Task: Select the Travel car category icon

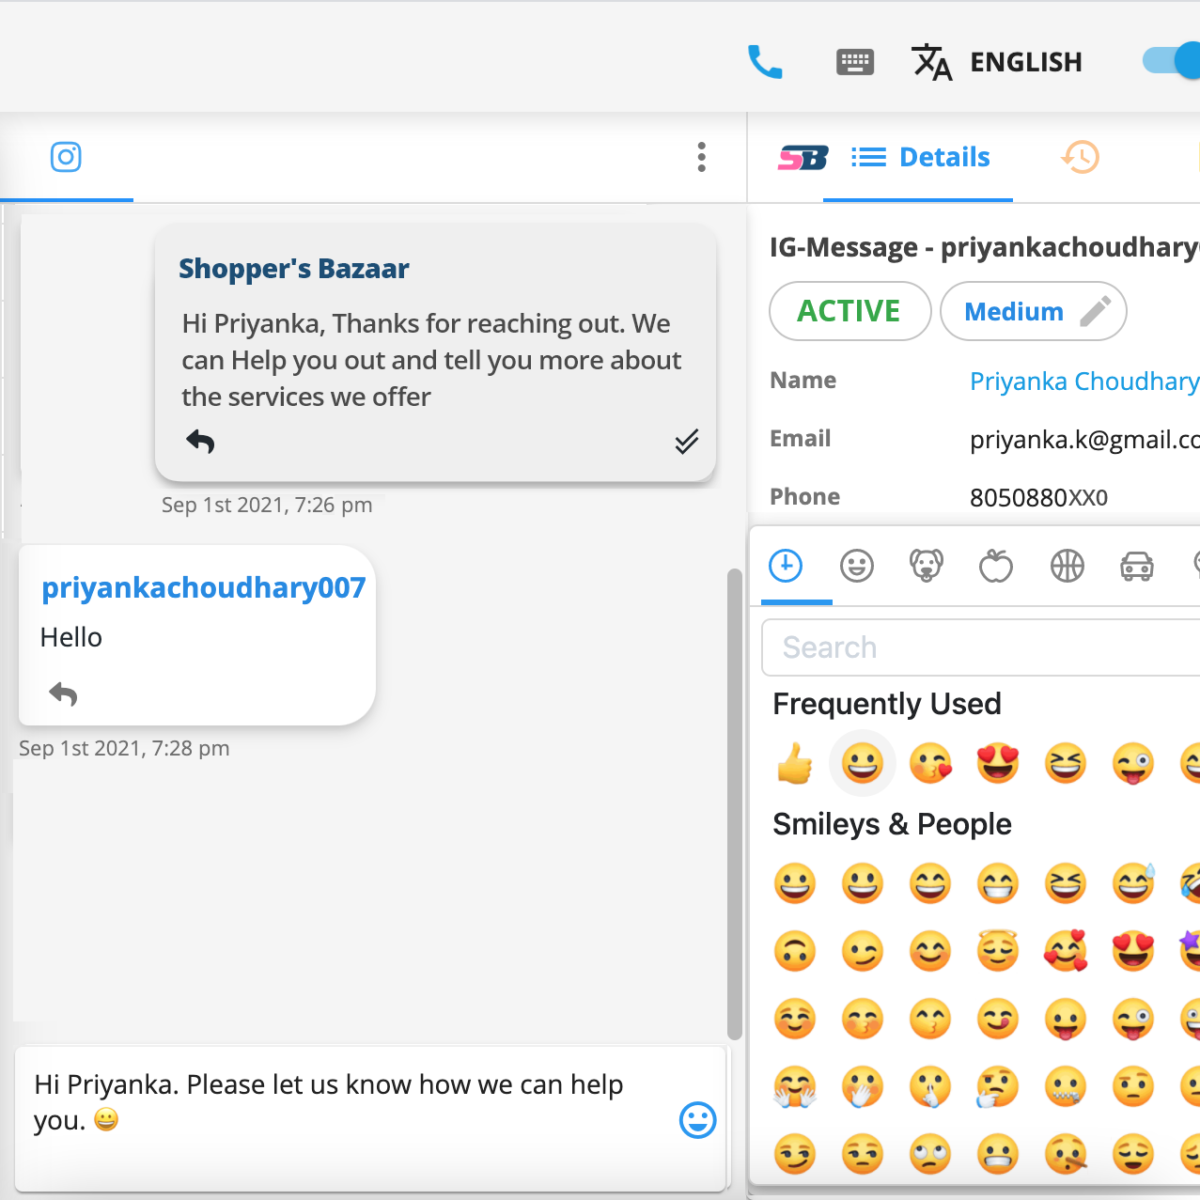Action: click(1137, 566)
